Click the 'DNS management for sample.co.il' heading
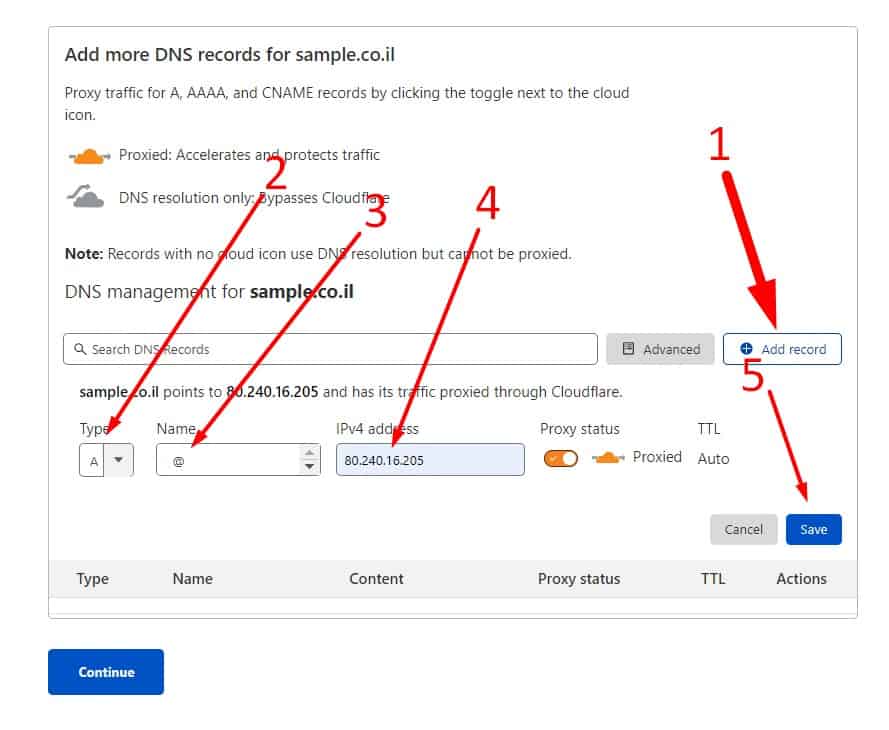This screenshot has height=730, width=889. (x=209, y=292)
